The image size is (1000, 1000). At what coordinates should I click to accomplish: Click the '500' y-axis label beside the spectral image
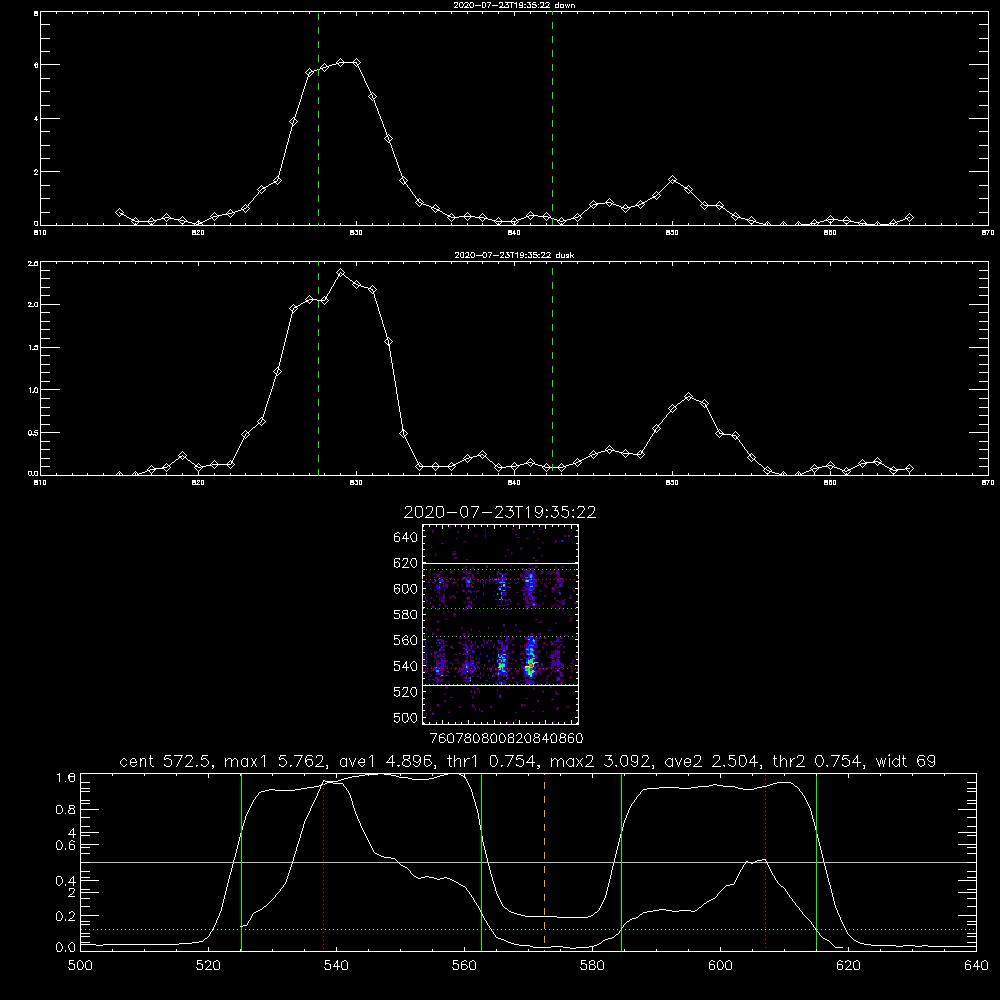tap(405, 717)
